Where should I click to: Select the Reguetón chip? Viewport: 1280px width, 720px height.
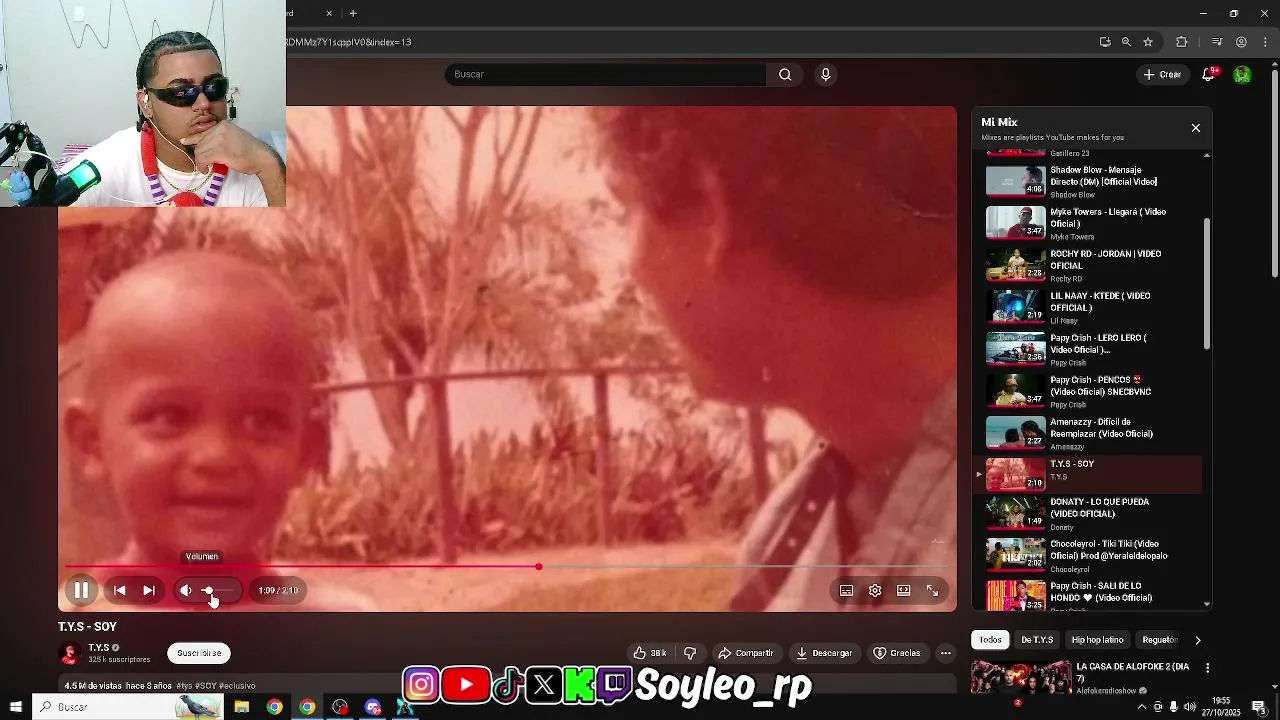click(x=1159, y=640)
